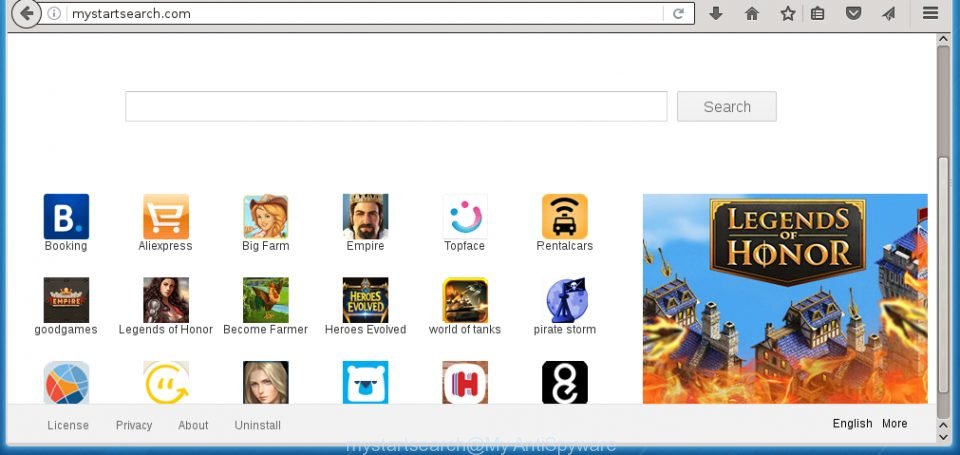
Task: Reload the page with the refresh icon
Action: tap(678, 13)
